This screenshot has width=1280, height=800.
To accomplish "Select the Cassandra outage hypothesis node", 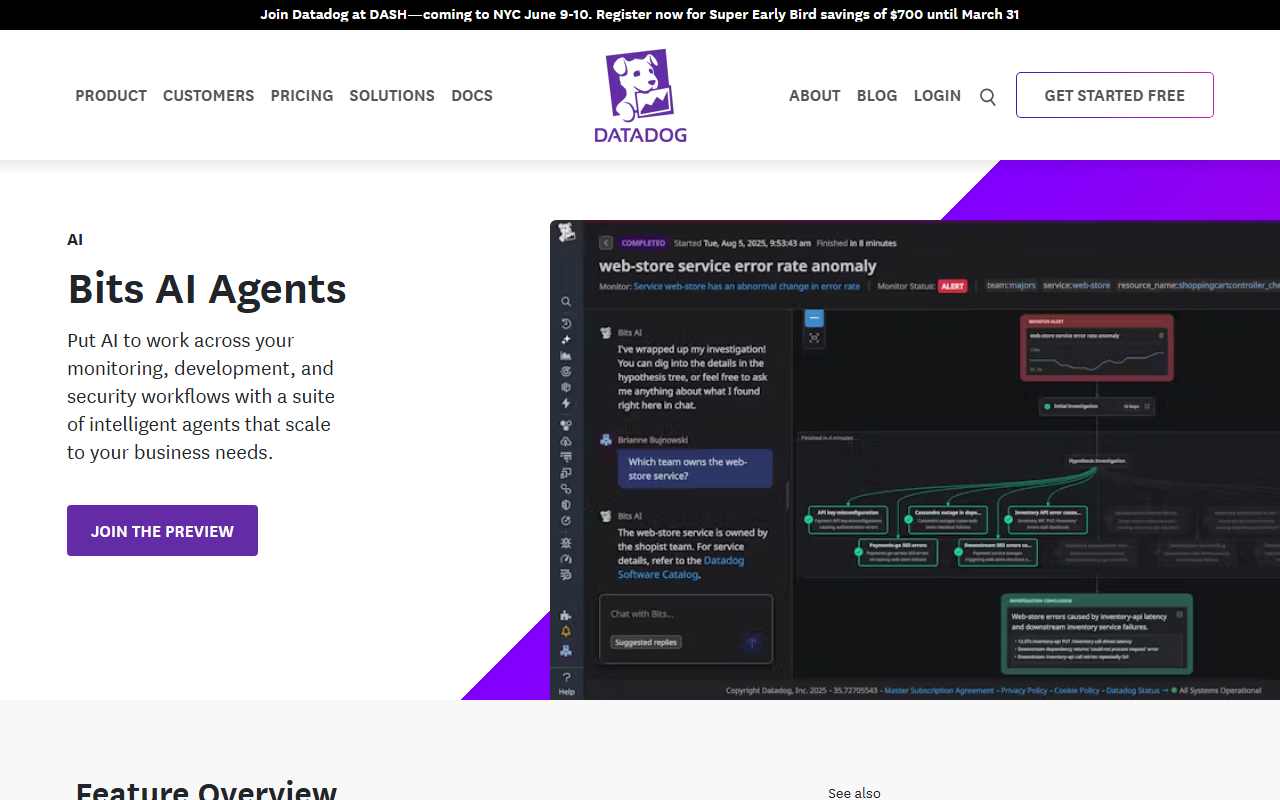I will click(948, 518).
